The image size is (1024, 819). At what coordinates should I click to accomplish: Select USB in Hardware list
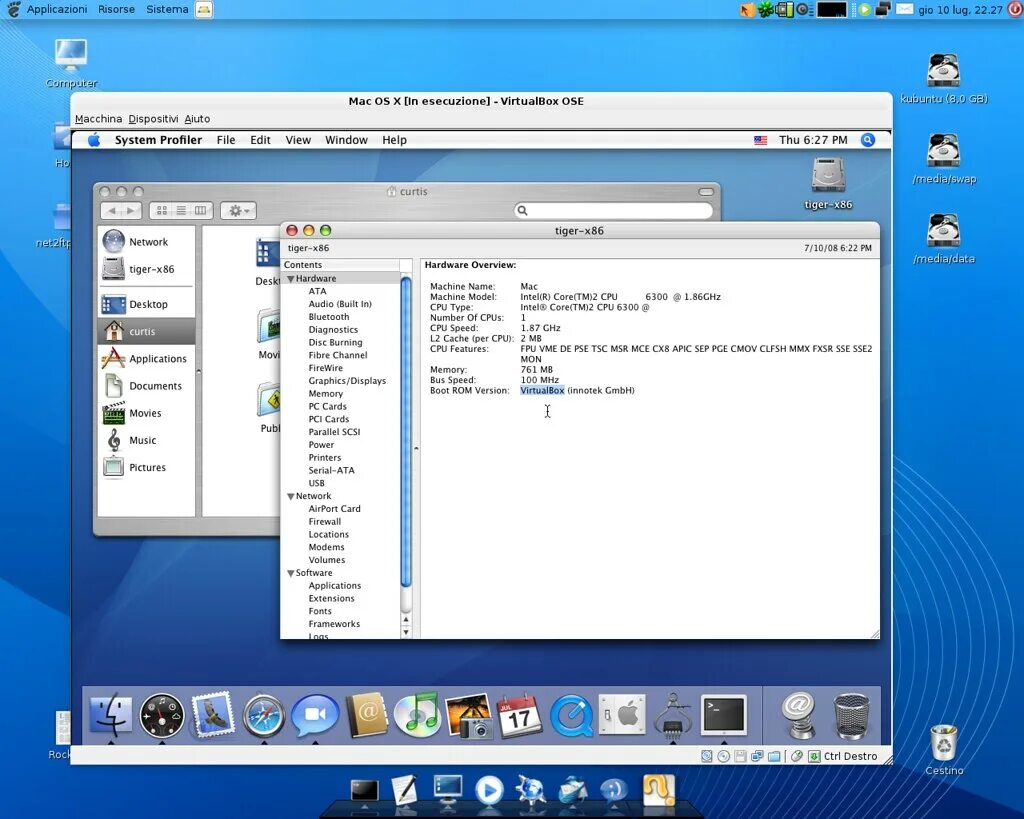click(316, 483)
